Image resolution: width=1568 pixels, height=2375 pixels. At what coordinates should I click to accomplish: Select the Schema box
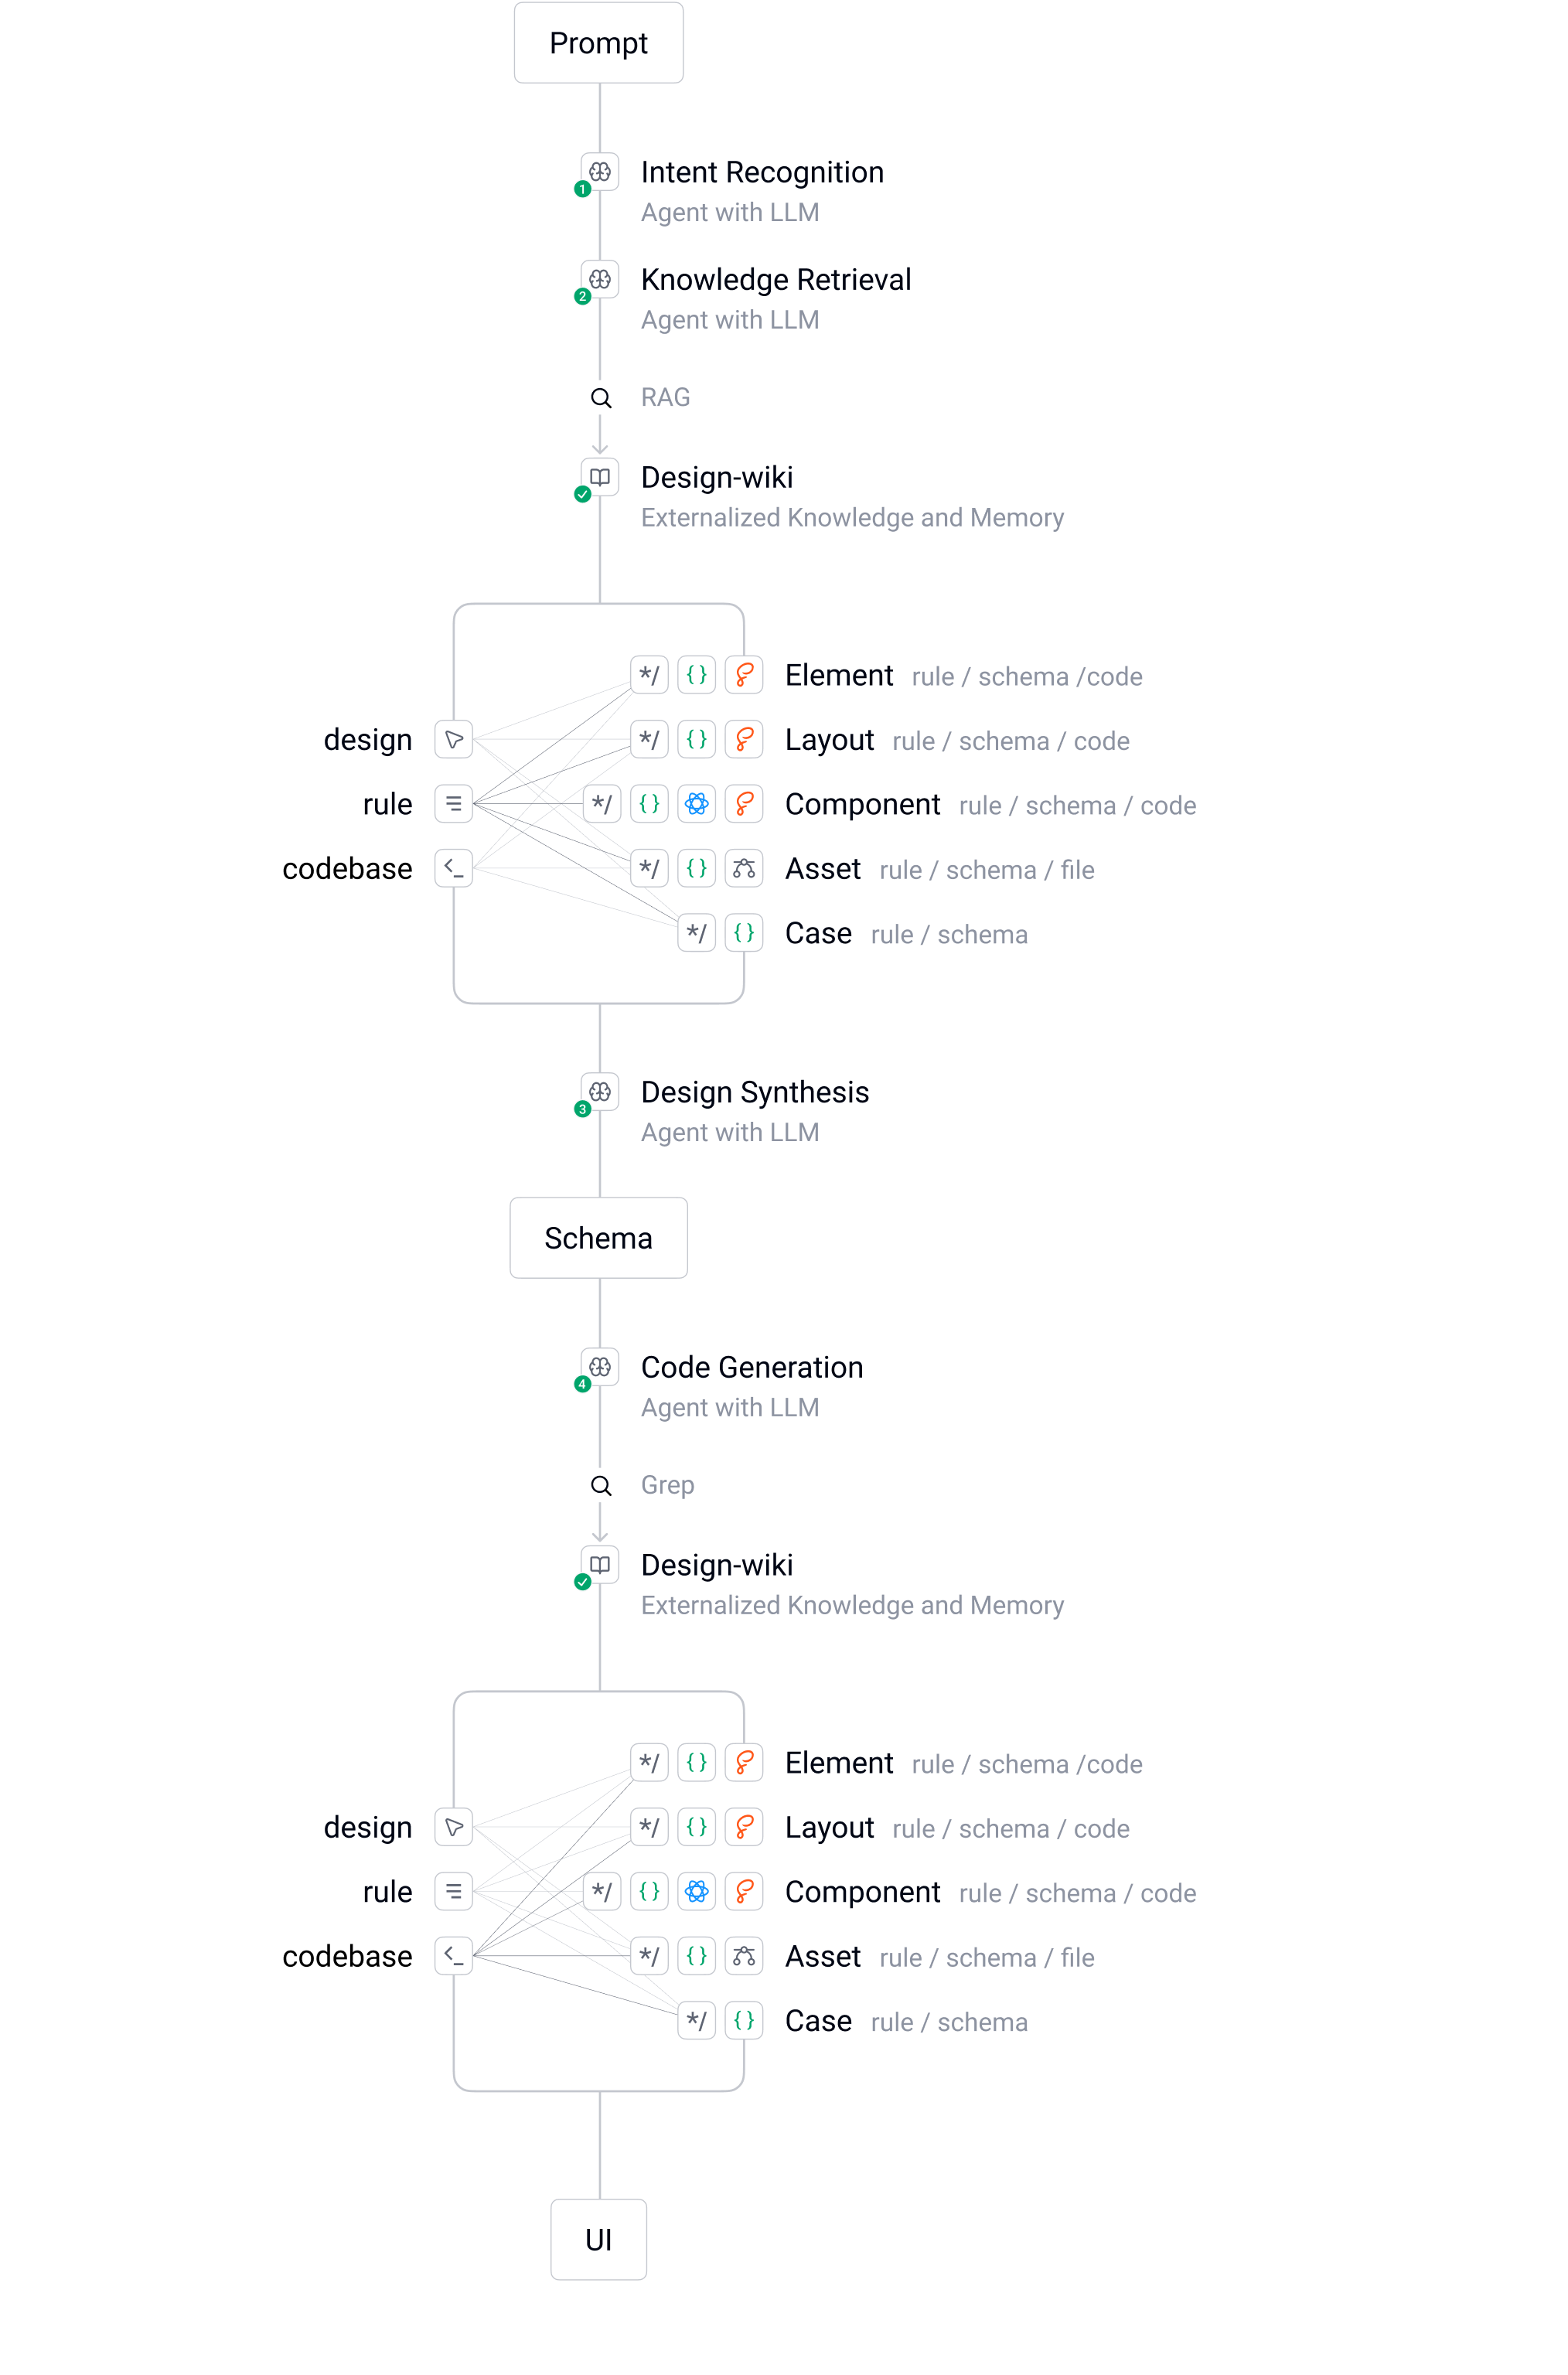pyautogui.click(x=598, y=1238)
